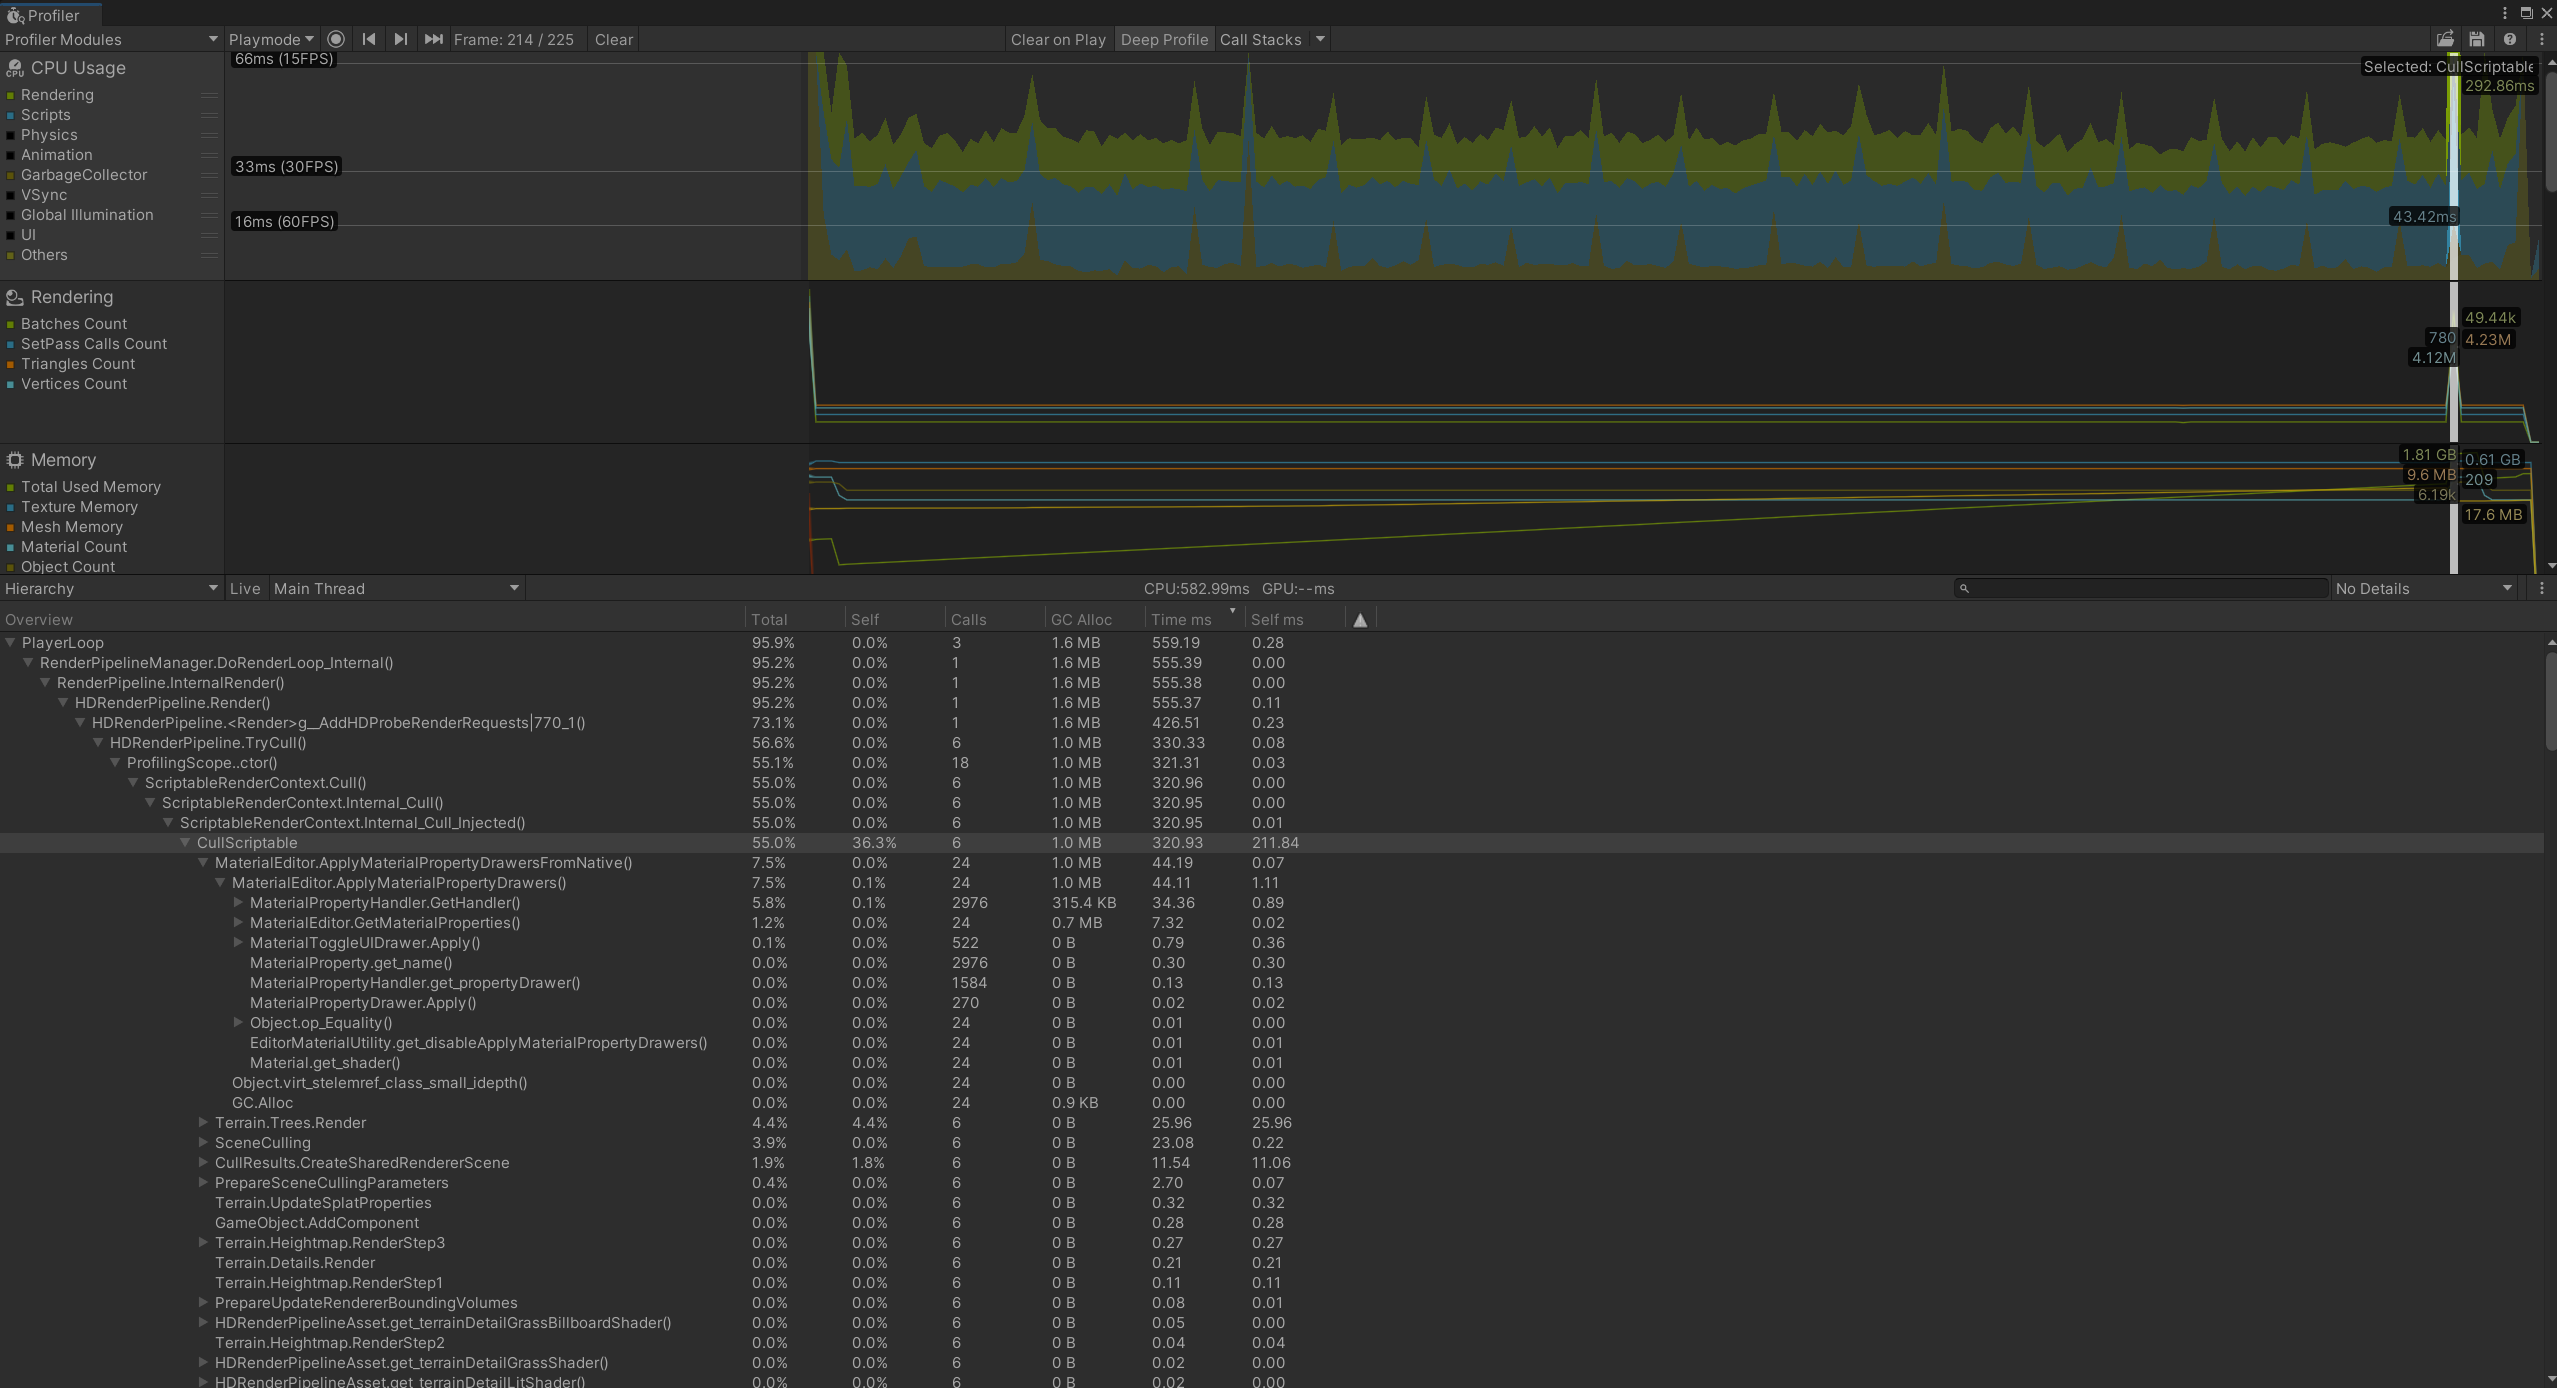2557x1388 pixels.
Task: Jump to current latest frame
Action: pyautogui.click(x=433, y=39)
